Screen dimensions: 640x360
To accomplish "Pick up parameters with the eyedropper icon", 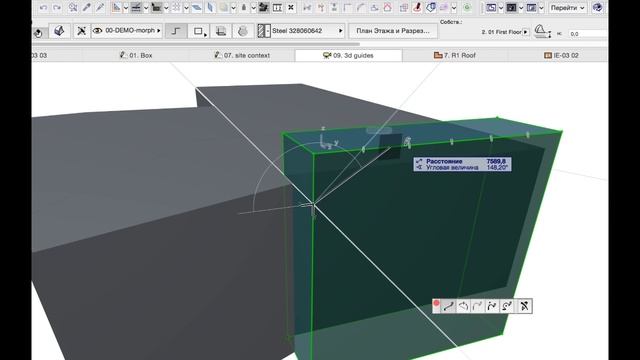I will point(87,7).
